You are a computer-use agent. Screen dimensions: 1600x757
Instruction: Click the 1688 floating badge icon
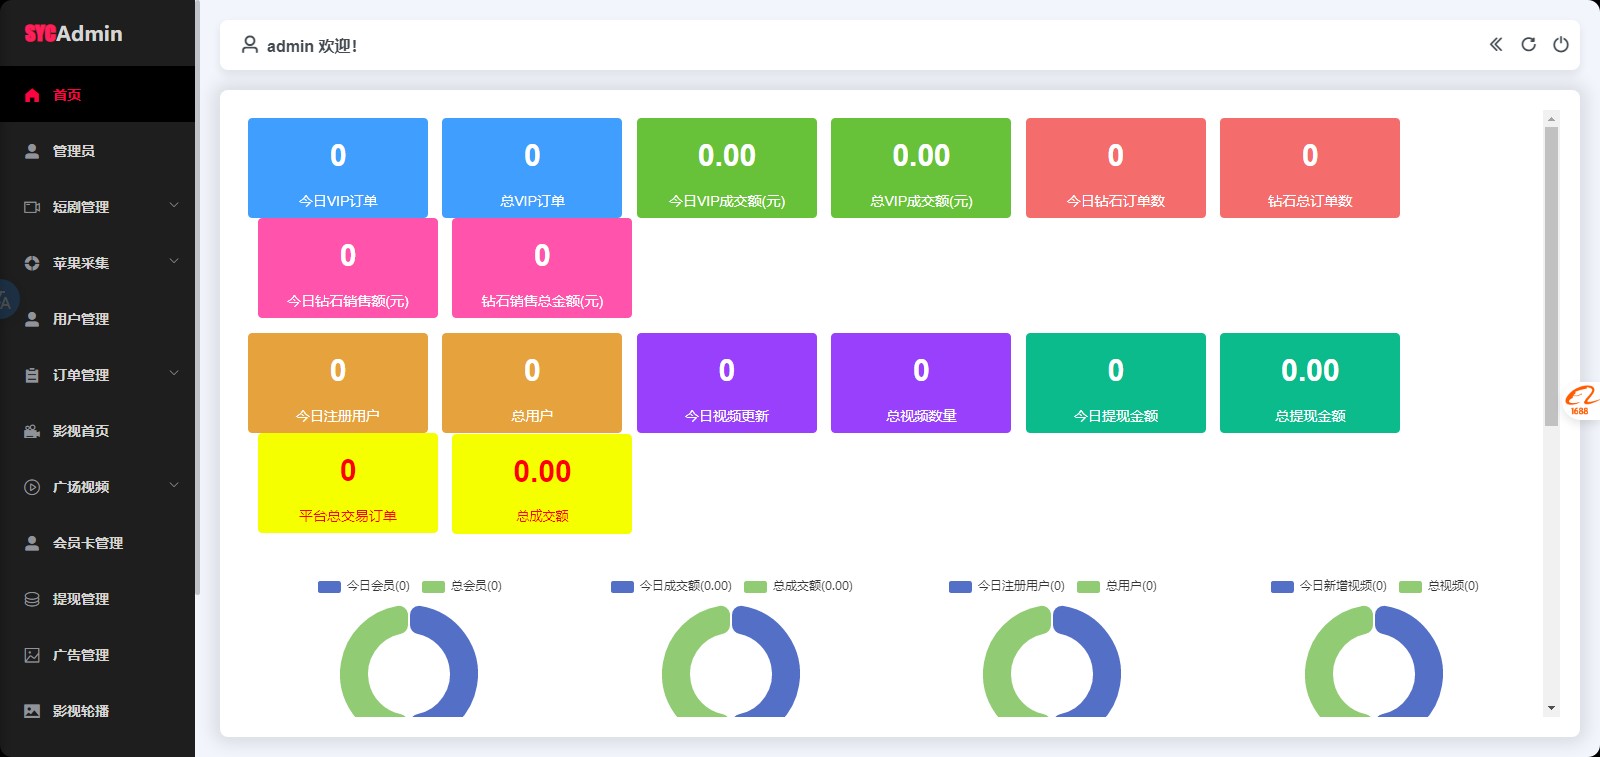coord(1581,400)
